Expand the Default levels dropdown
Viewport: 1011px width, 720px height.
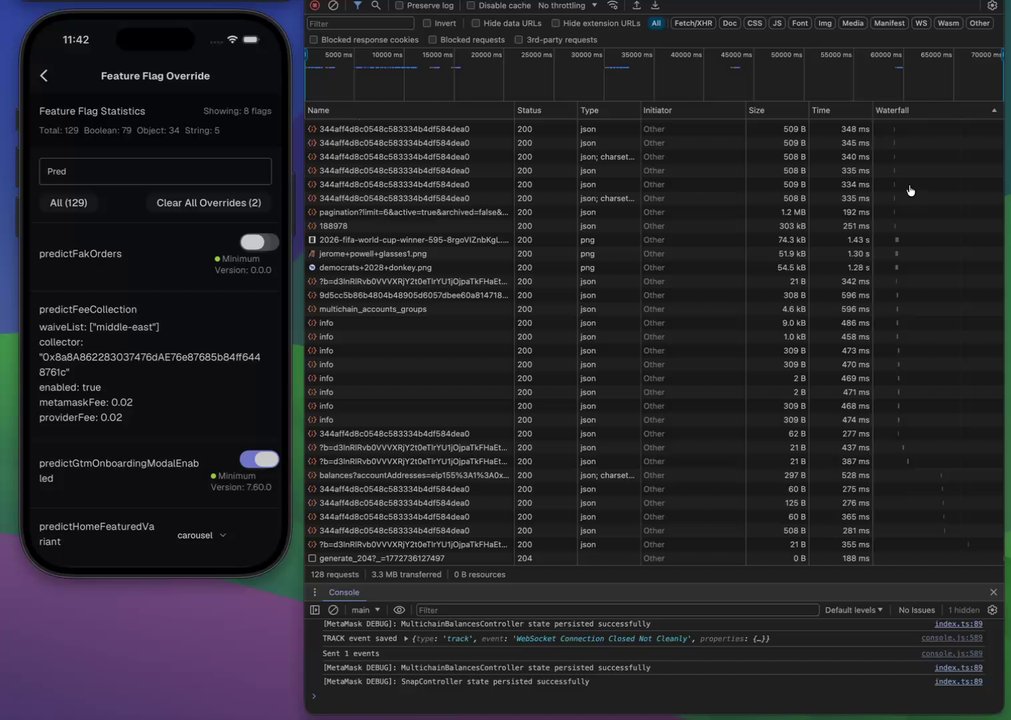click(853, 610)
